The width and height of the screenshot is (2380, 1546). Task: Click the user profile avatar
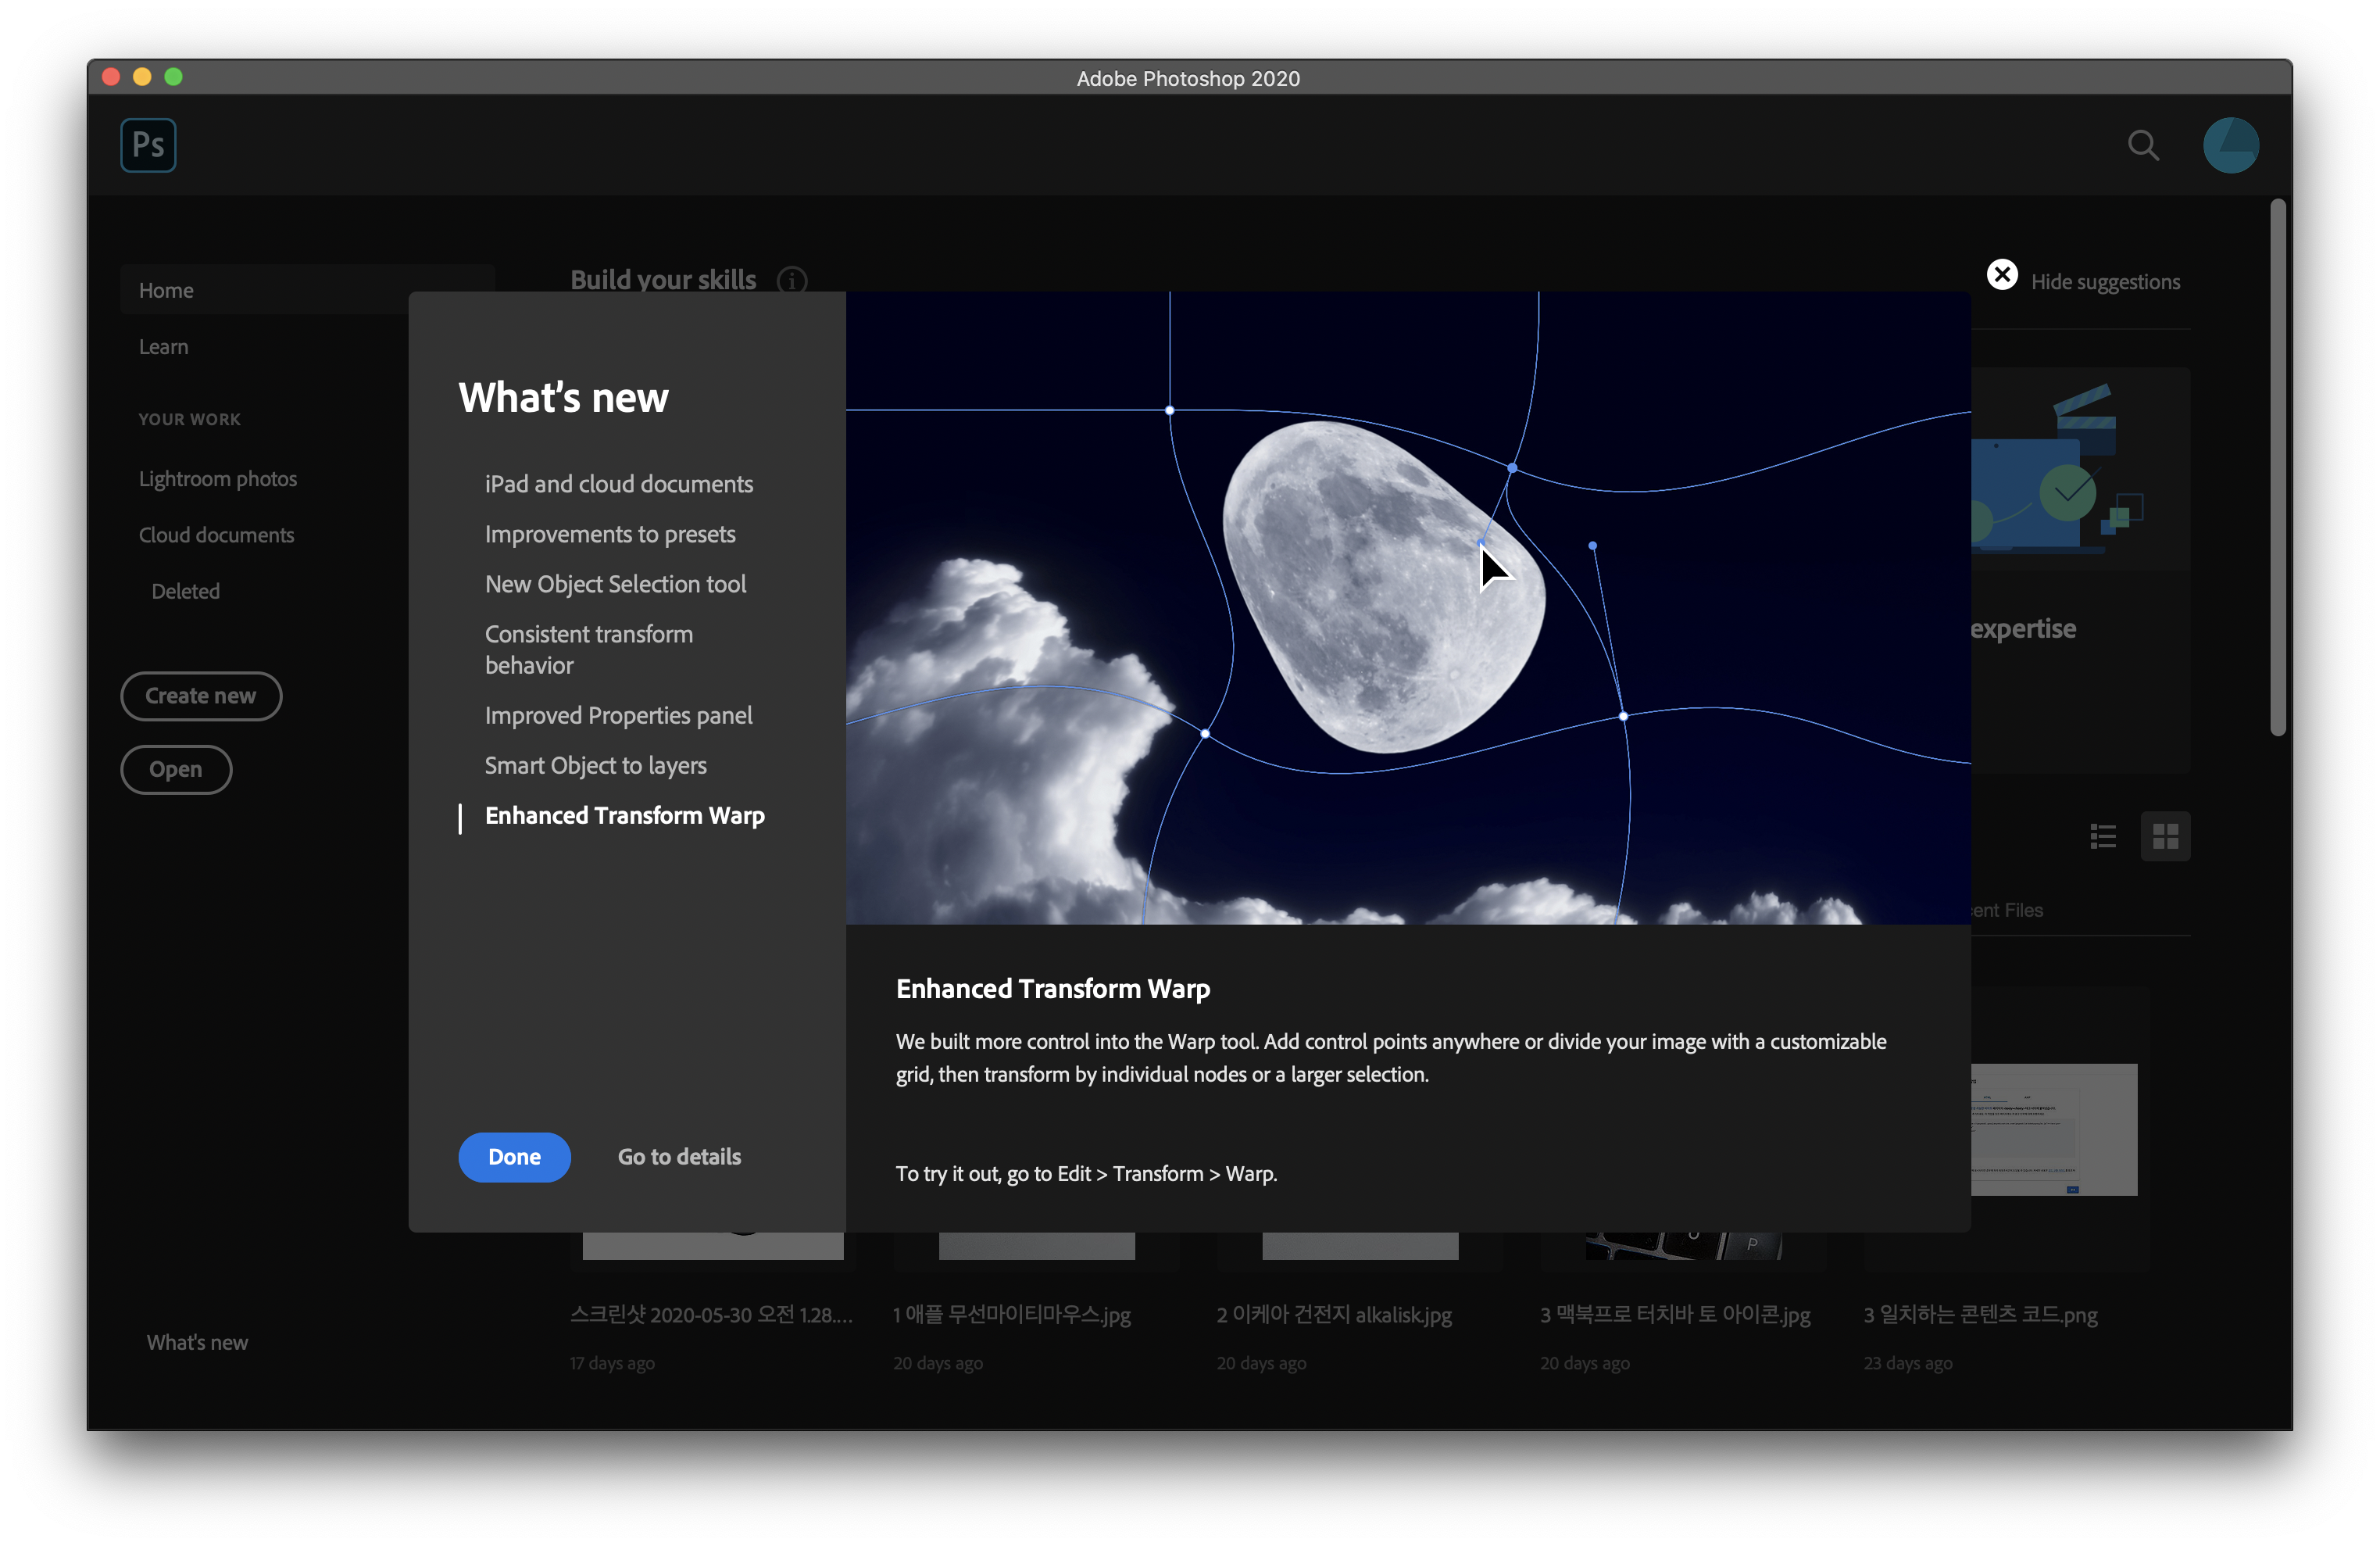coord(2230,145)
